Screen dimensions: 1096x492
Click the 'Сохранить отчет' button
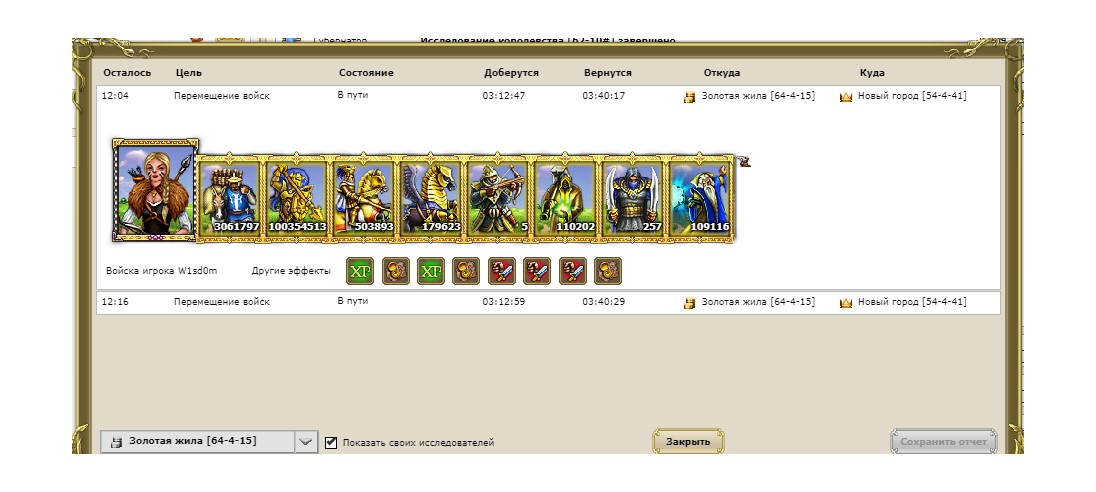(x=944, y=442)
